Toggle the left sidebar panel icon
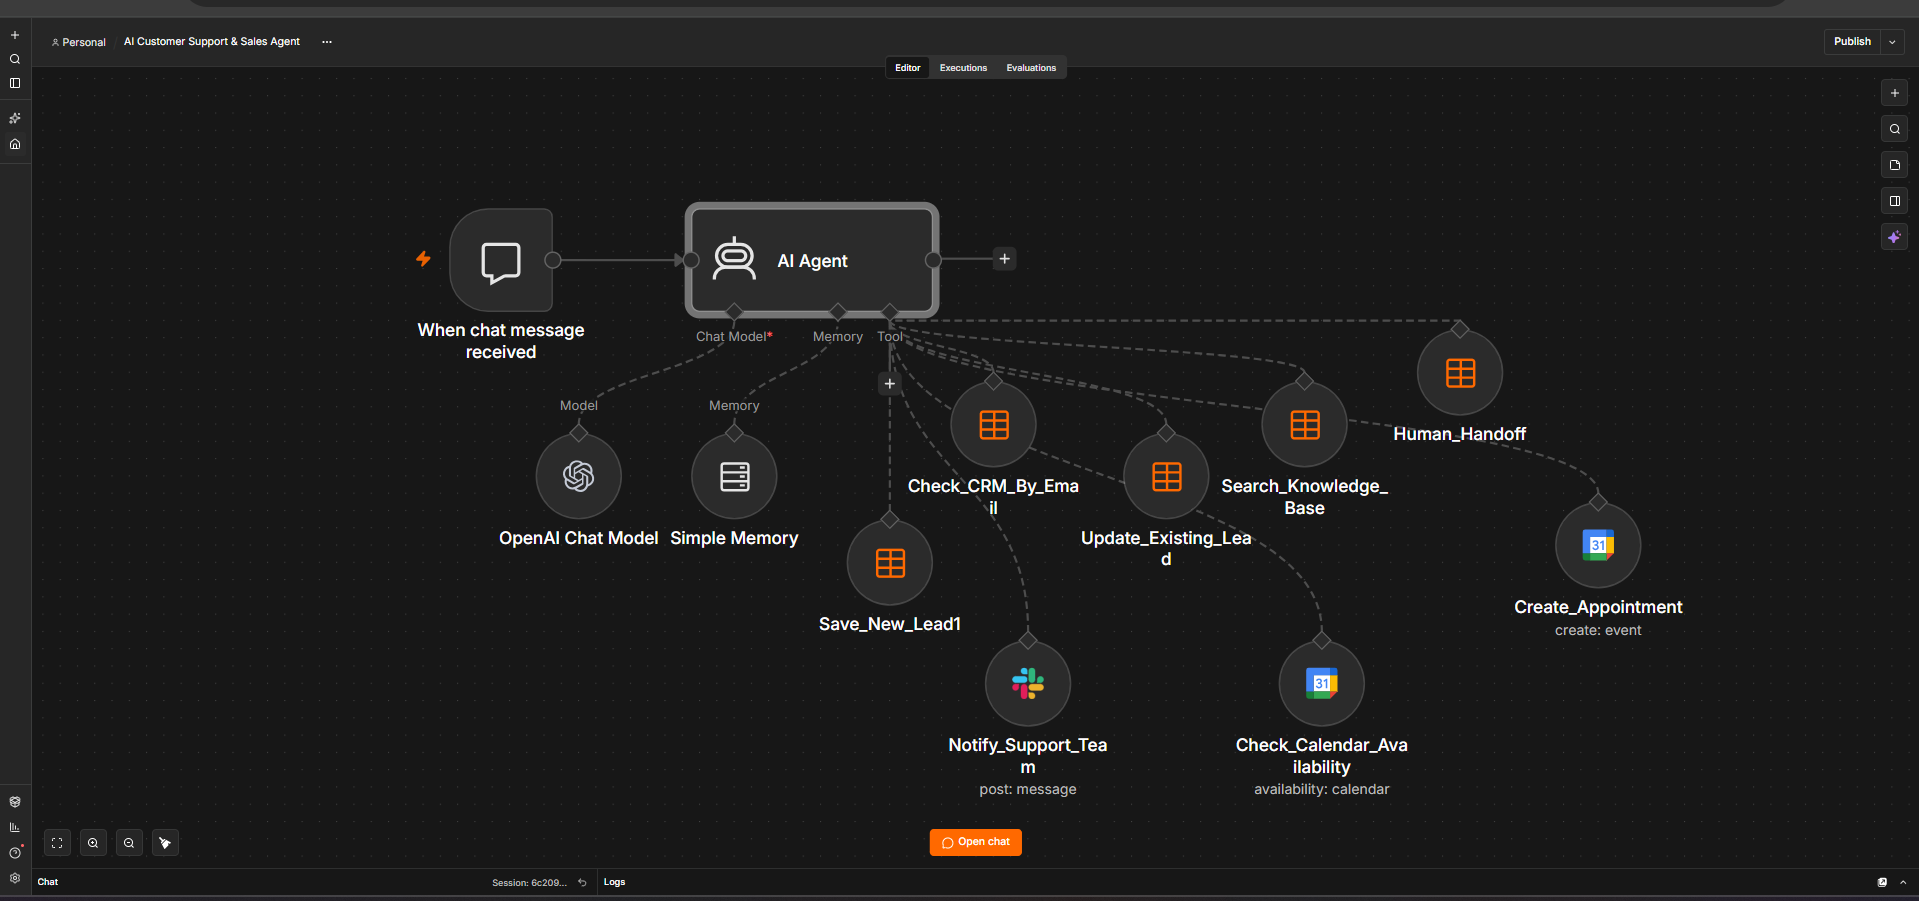 [x=15, y=83]
